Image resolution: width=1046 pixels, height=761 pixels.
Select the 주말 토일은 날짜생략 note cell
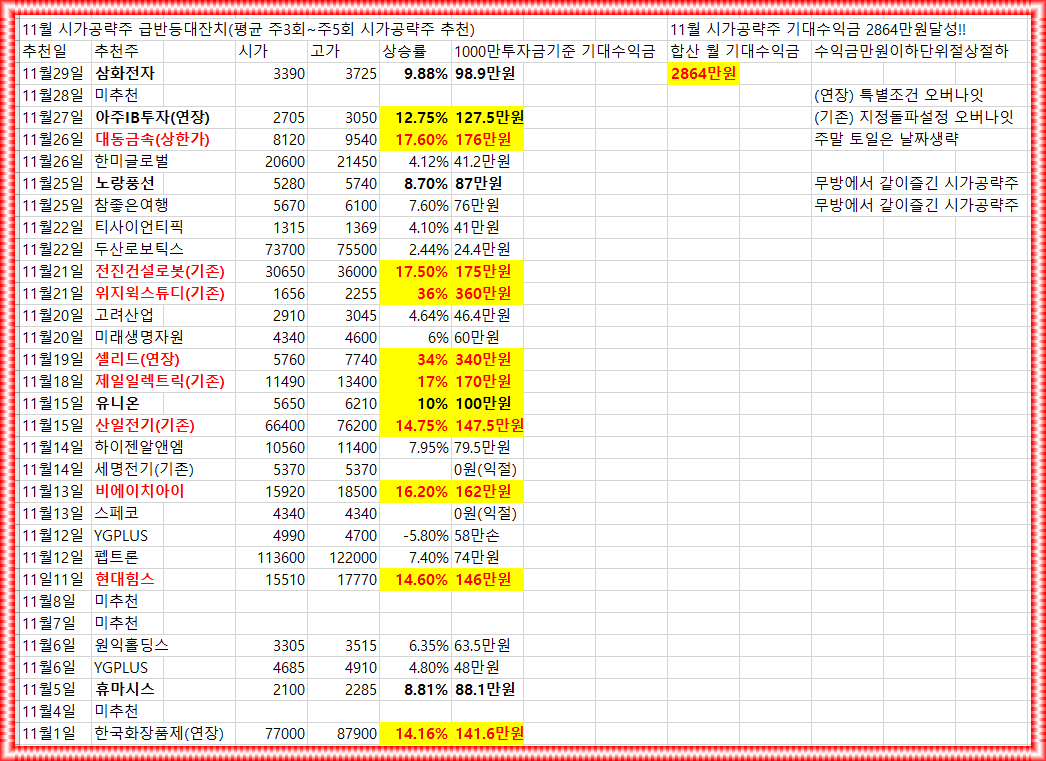click(886, 139)
